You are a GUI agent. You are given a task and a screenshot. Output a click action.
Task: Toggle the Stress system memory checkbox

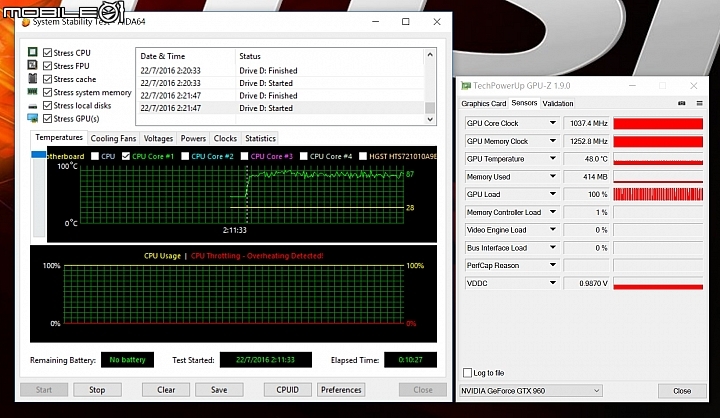47,92
